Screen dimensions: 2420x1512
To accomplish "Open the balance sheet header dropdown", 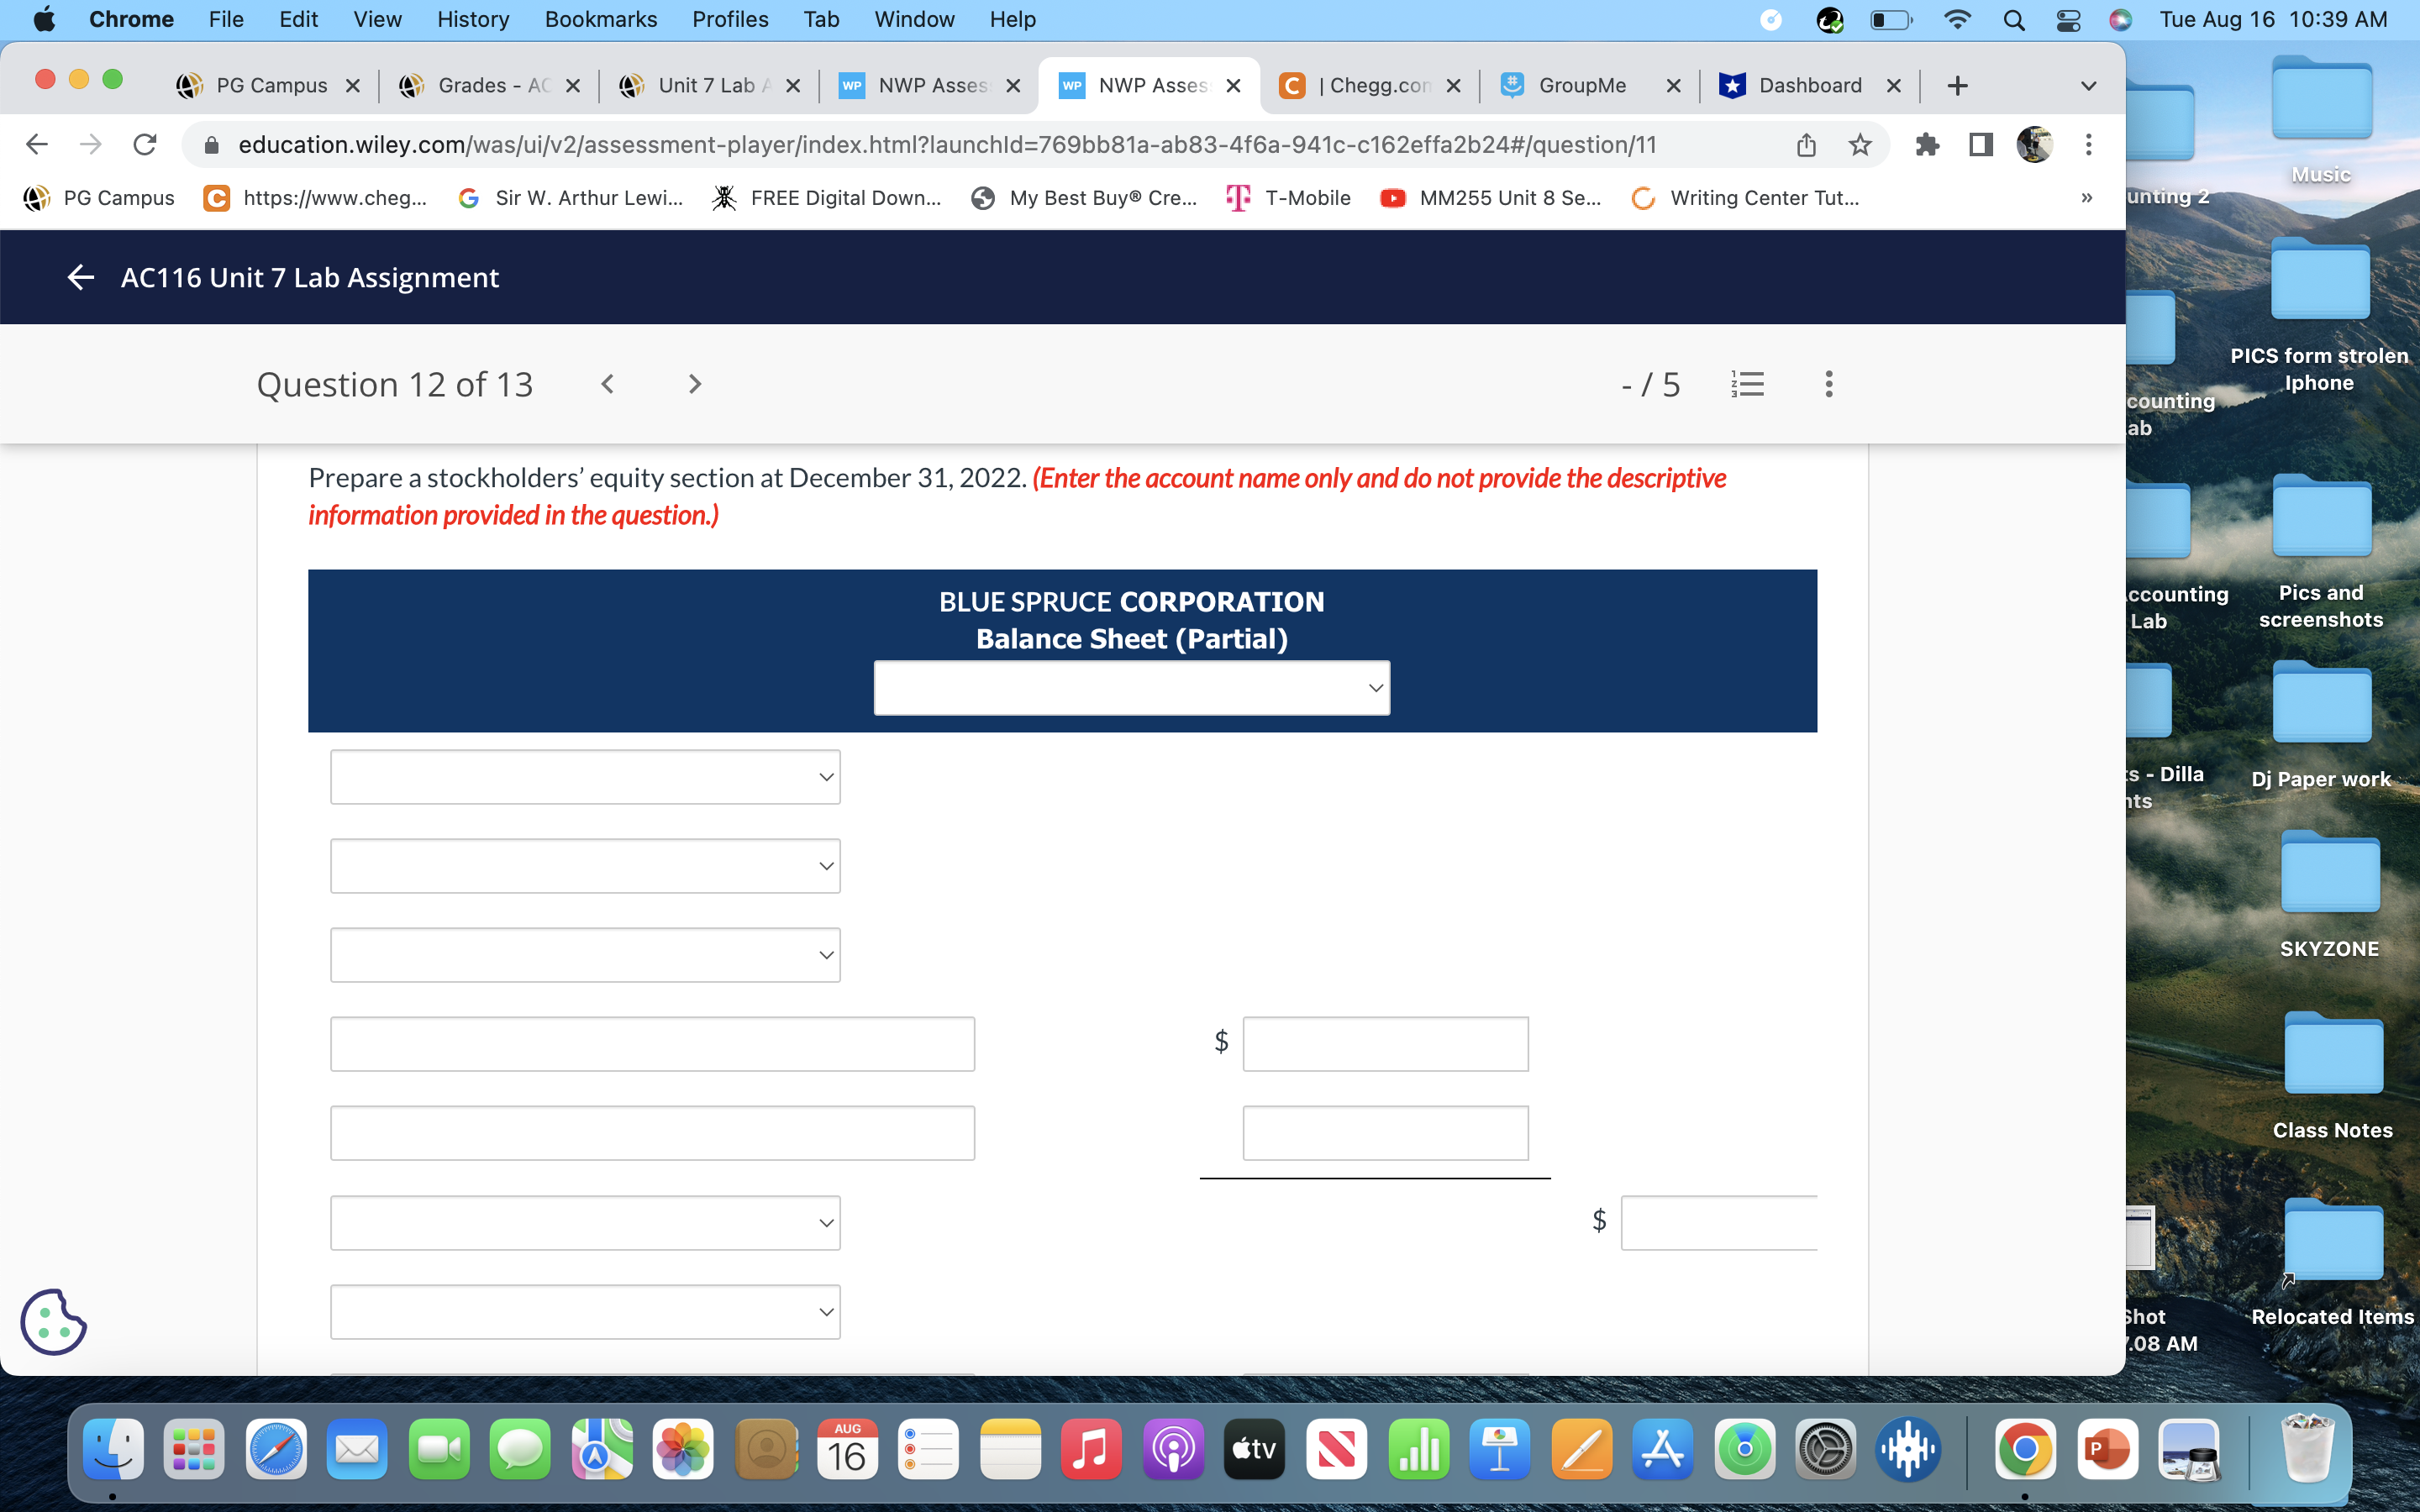I will [x=1131, y=687].
